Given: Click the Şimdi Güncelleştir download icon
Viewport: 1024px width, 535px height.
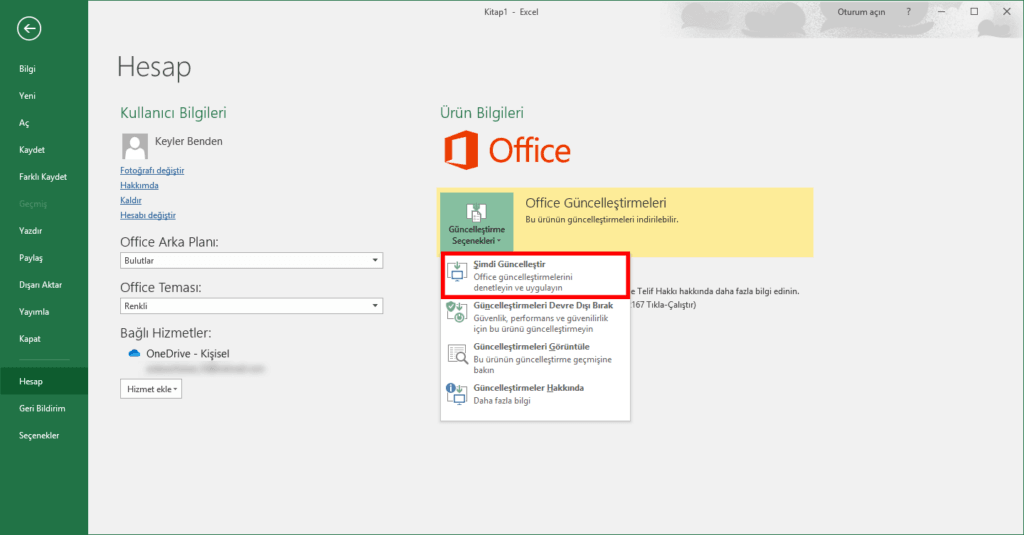Looking at the screenshot, I should [456, 270].
